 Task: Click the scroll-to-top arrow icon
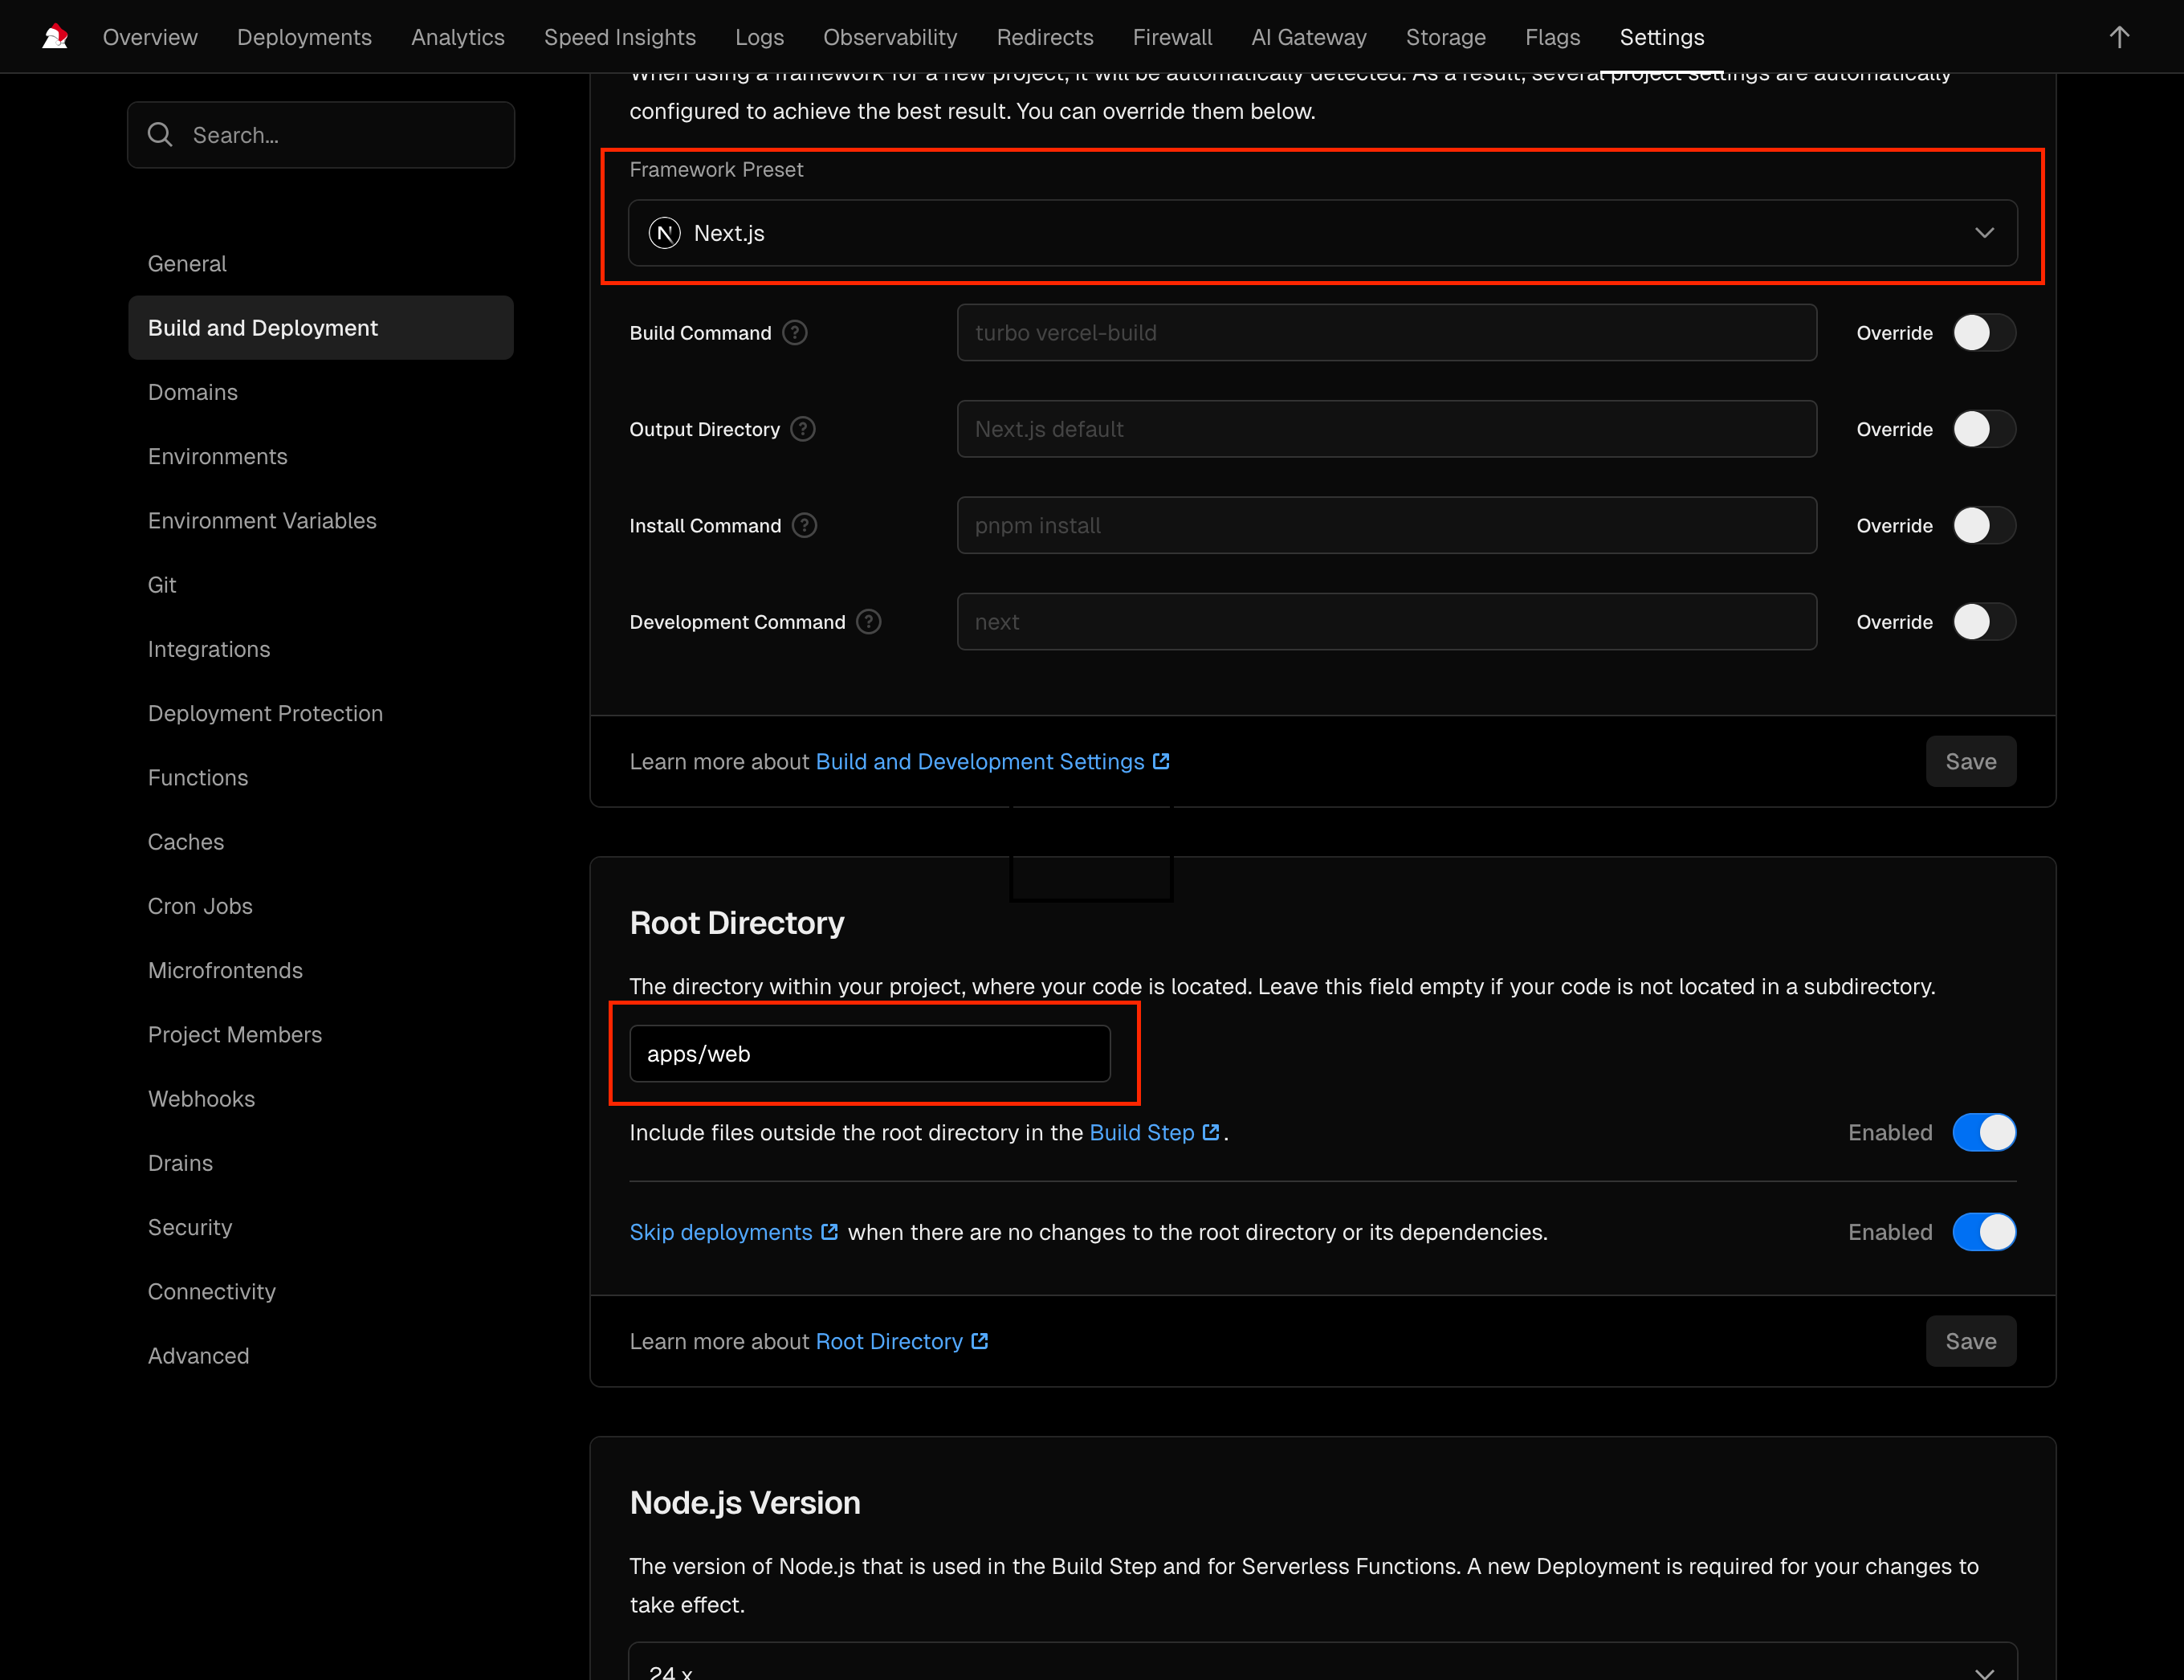point(2119,37)
